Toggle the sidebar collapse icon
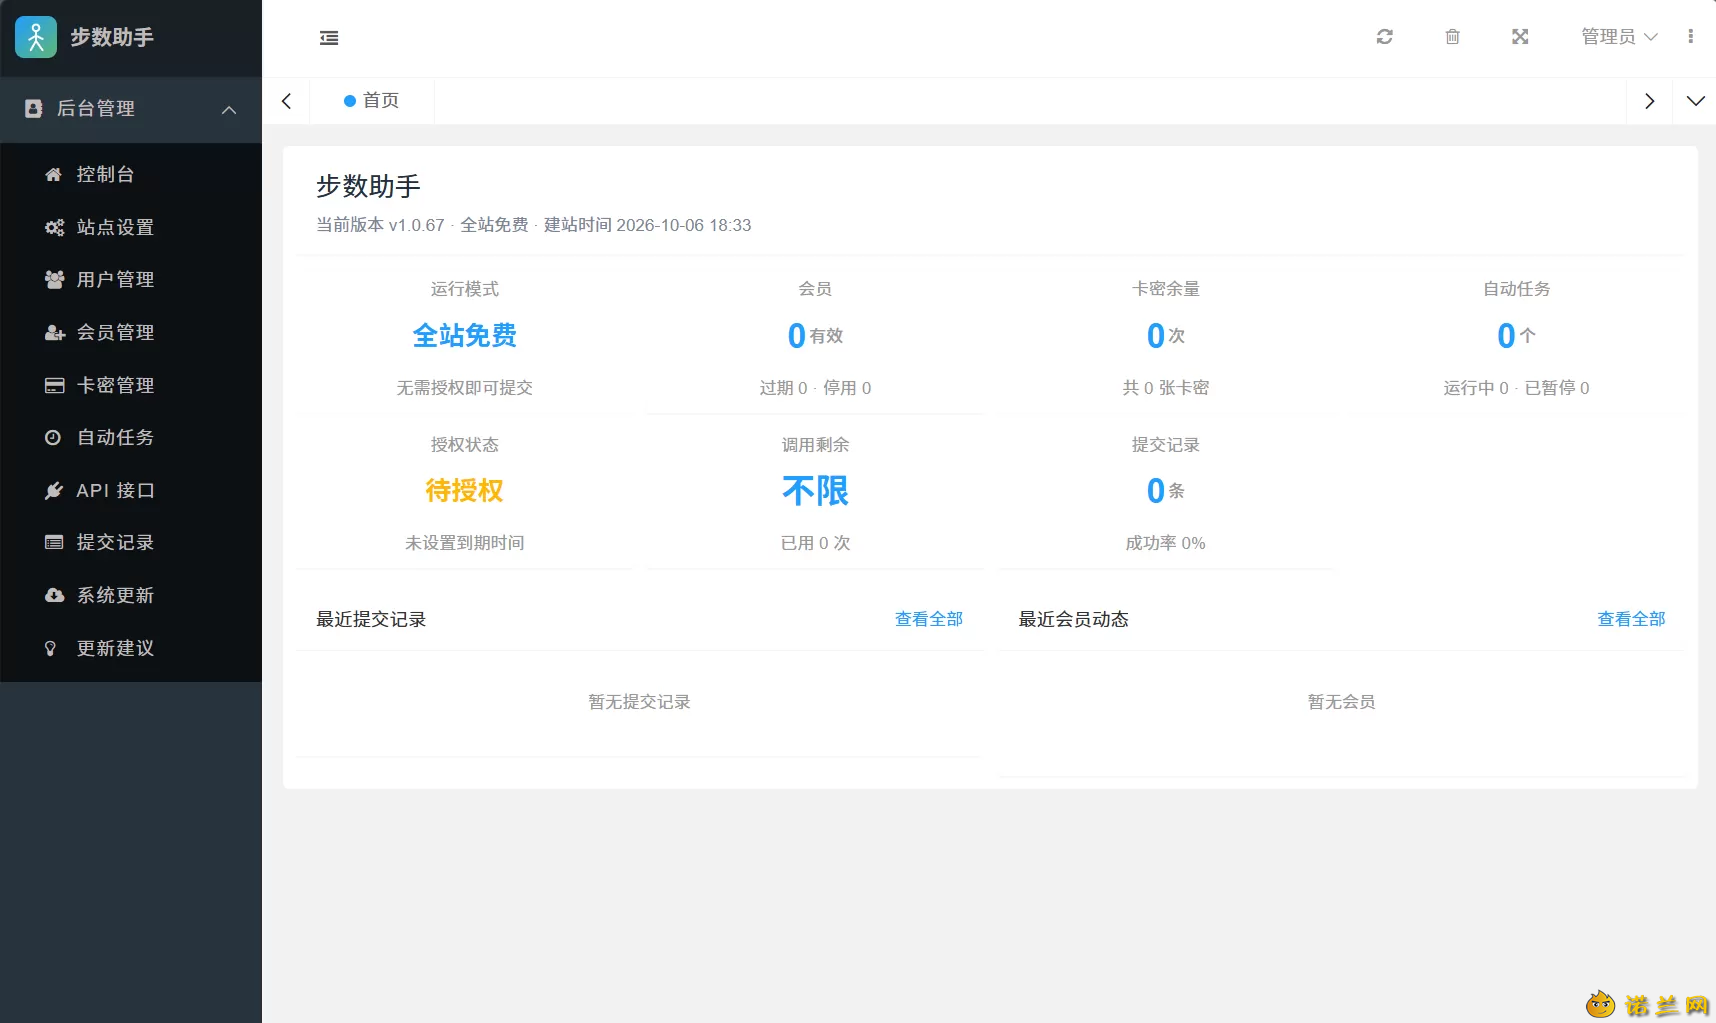Viewport: 1716px width, 1023px height. point(329,38)
